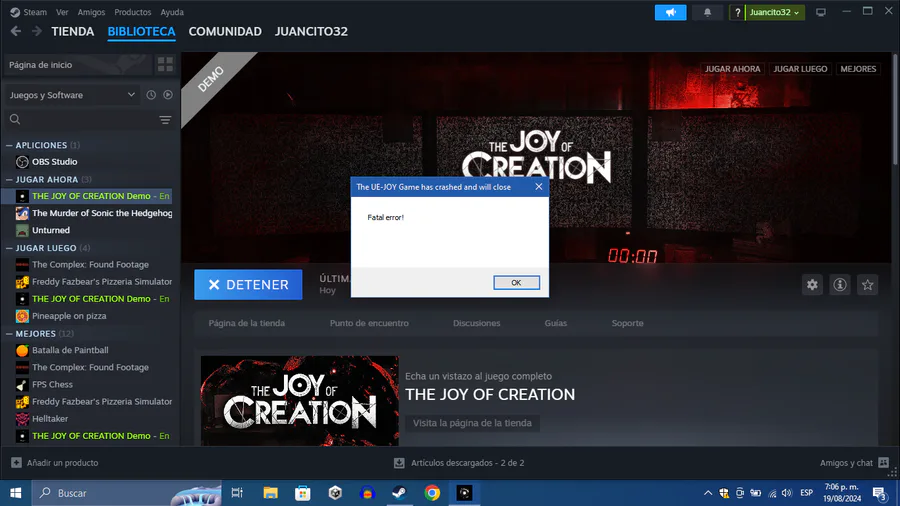Click the Joy of Creation game taskbar icon

tap(464, 493)
